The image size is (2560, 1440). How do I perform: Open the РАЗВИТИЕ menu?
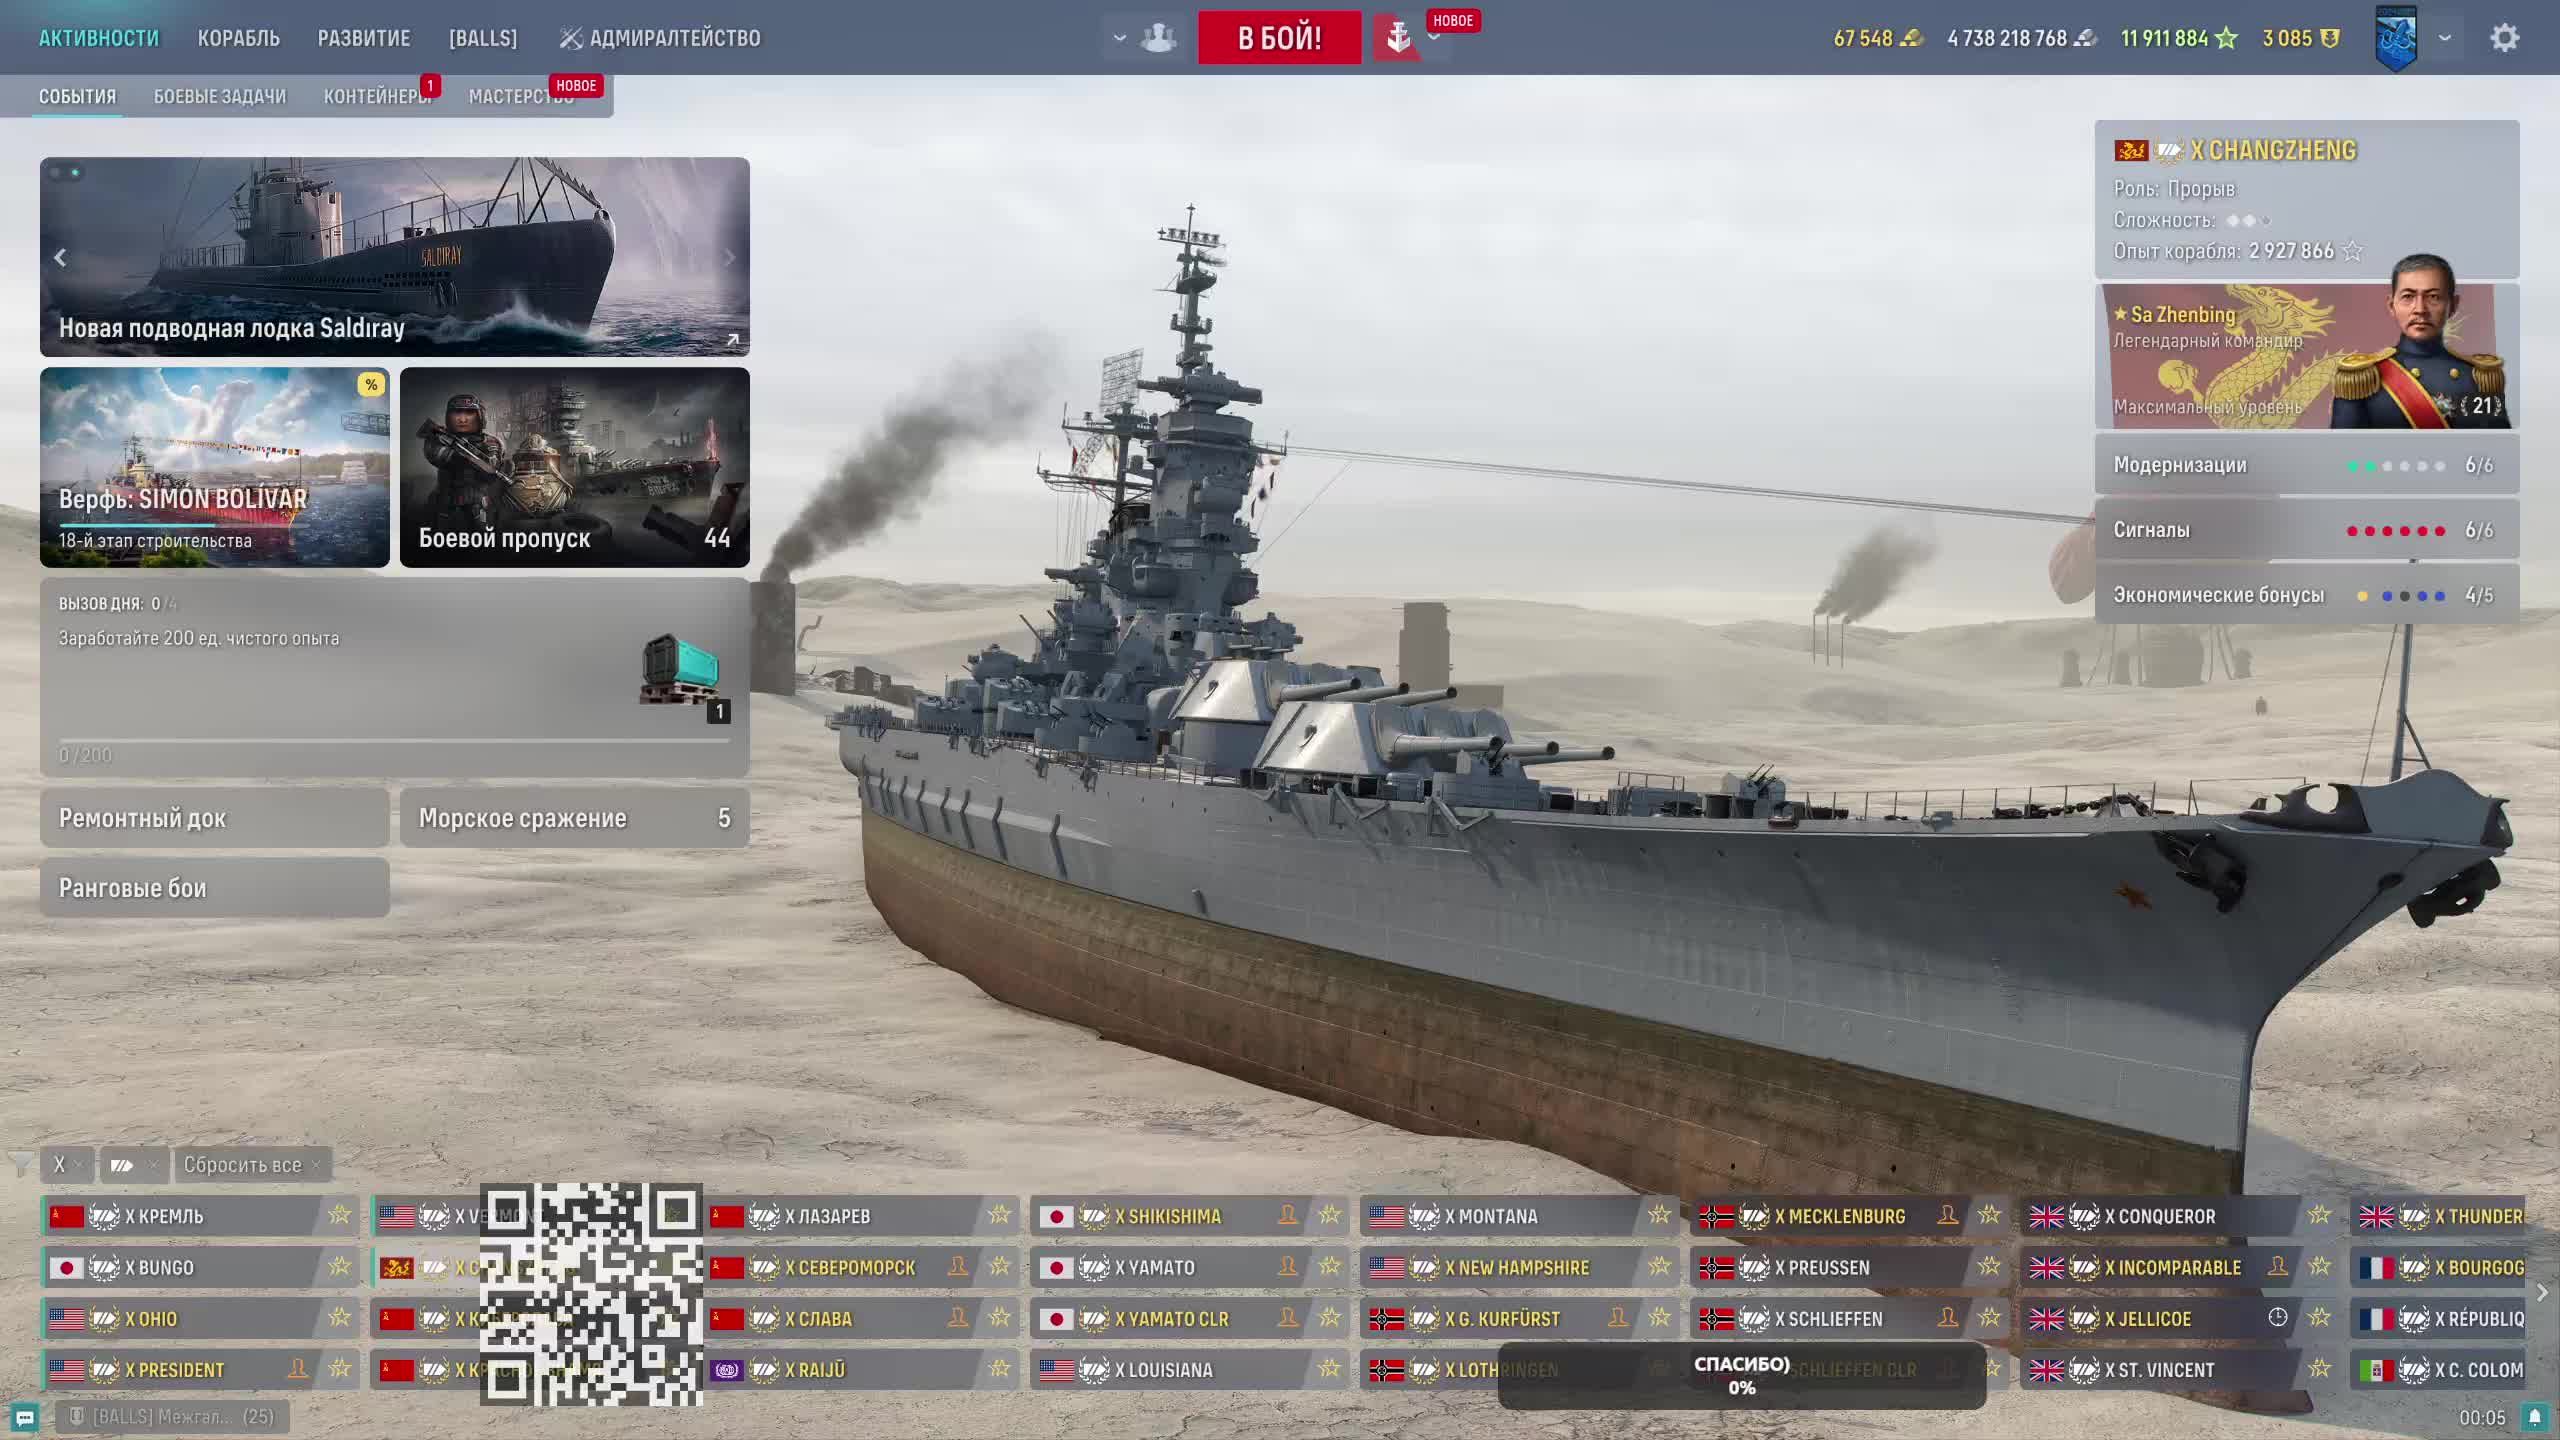pos(363,38)
